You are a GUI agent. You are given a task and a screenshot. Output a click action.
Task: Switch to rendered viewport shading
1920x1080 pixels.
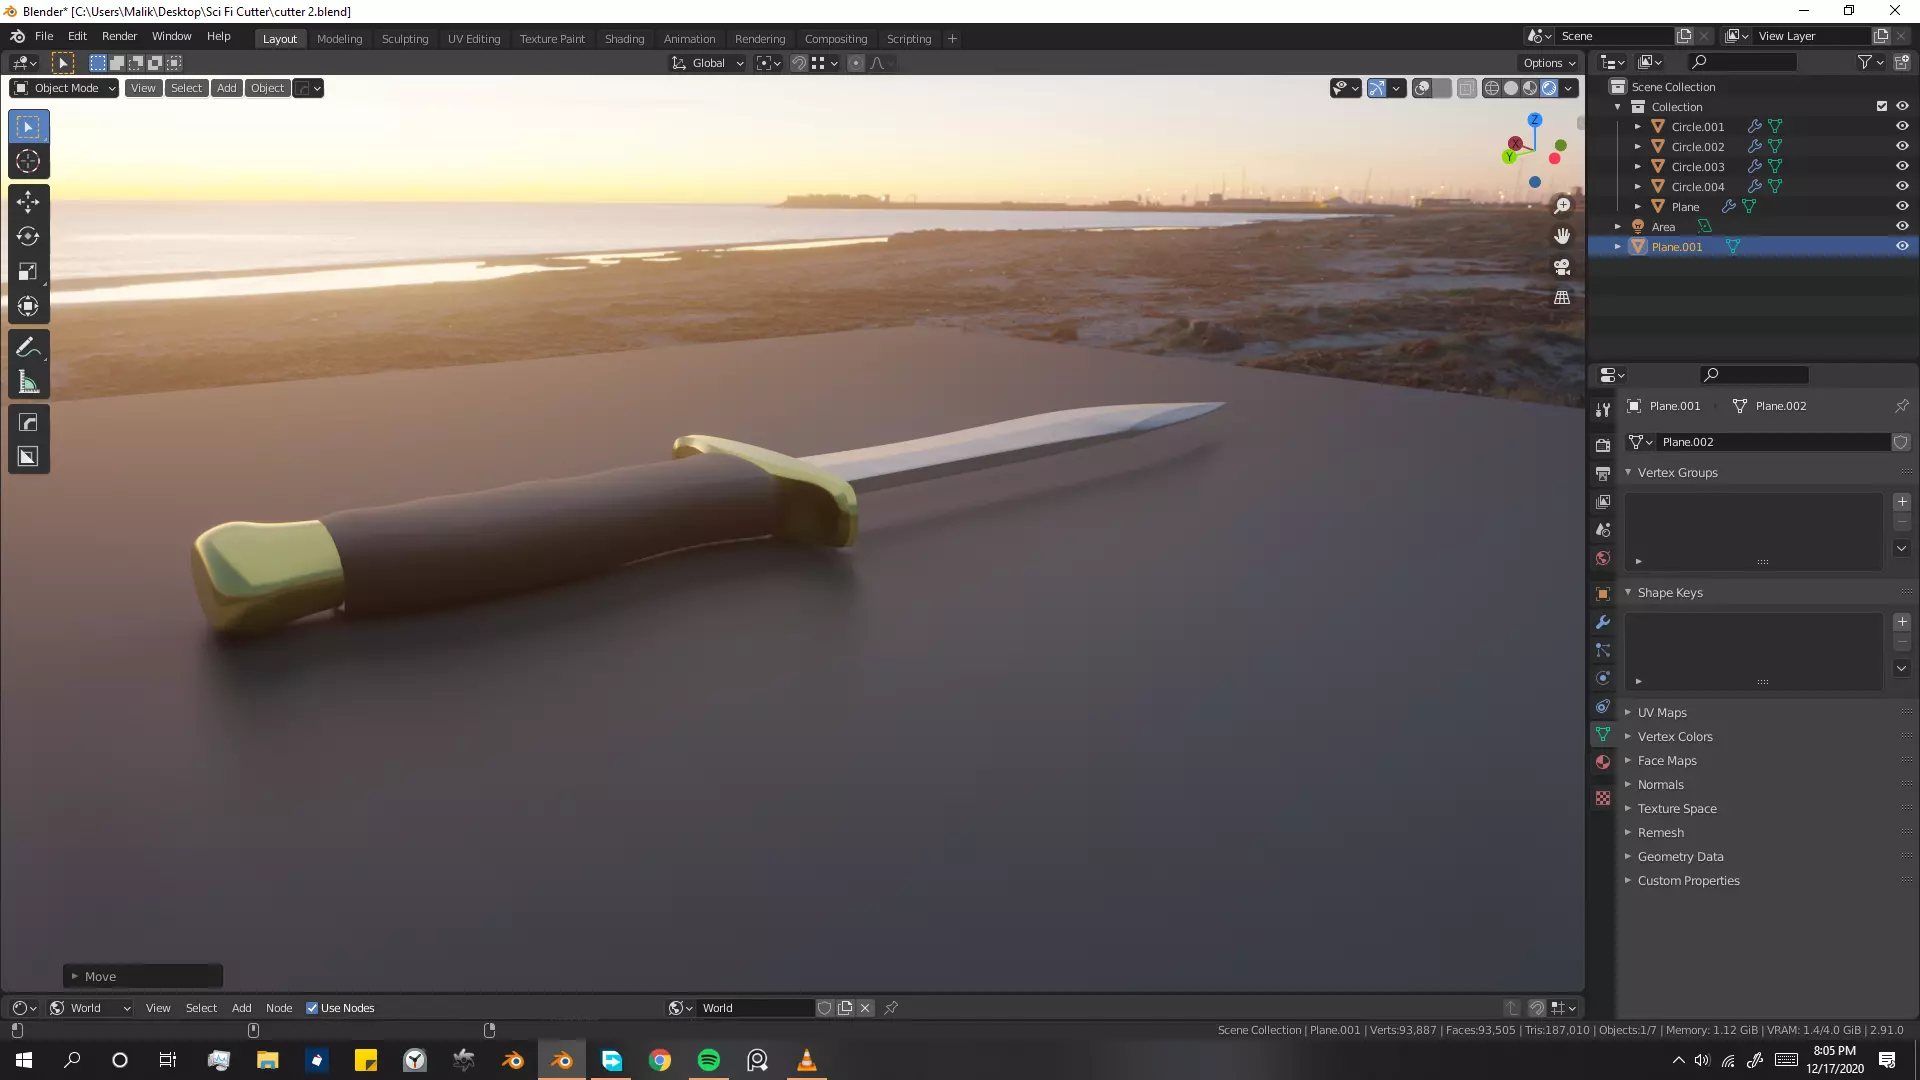tap(1549, 88)
